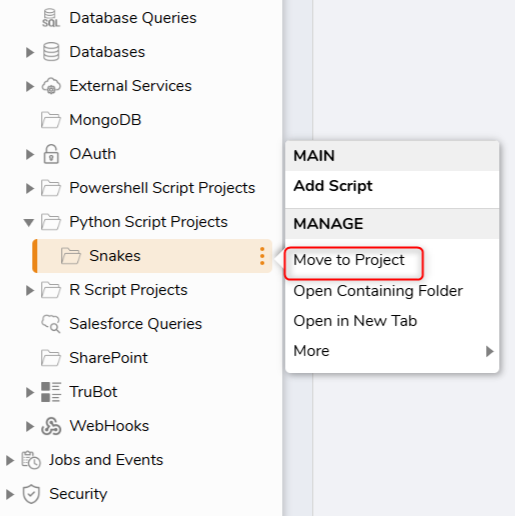Click the Databases cylinder icon

point(51,52)
